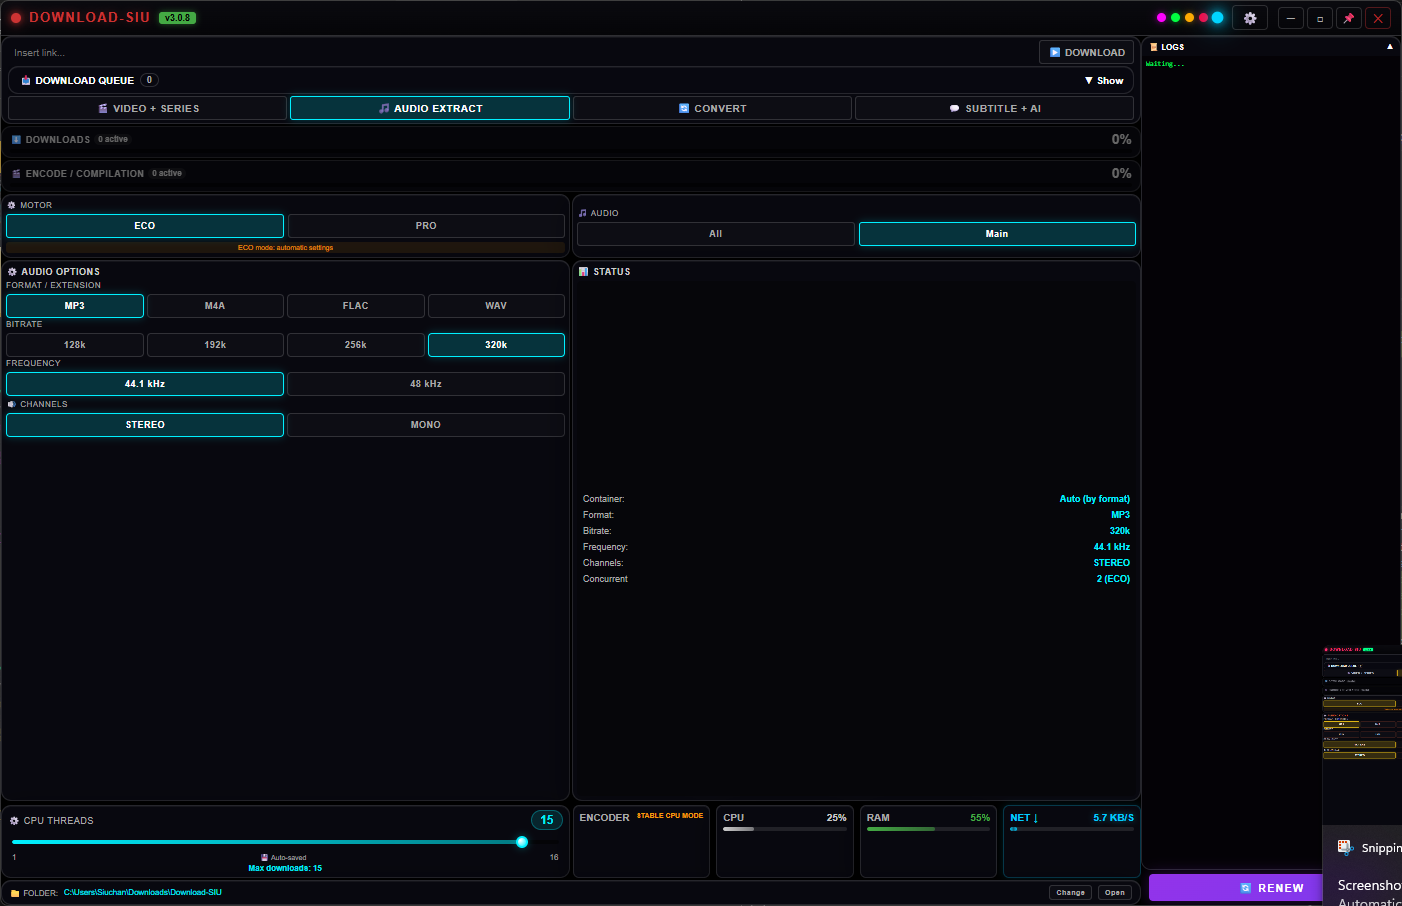Click the LOGS scroll icon
Image resolution: width=1402 pixels, height=906 pixels.
tap(1154, 47)
